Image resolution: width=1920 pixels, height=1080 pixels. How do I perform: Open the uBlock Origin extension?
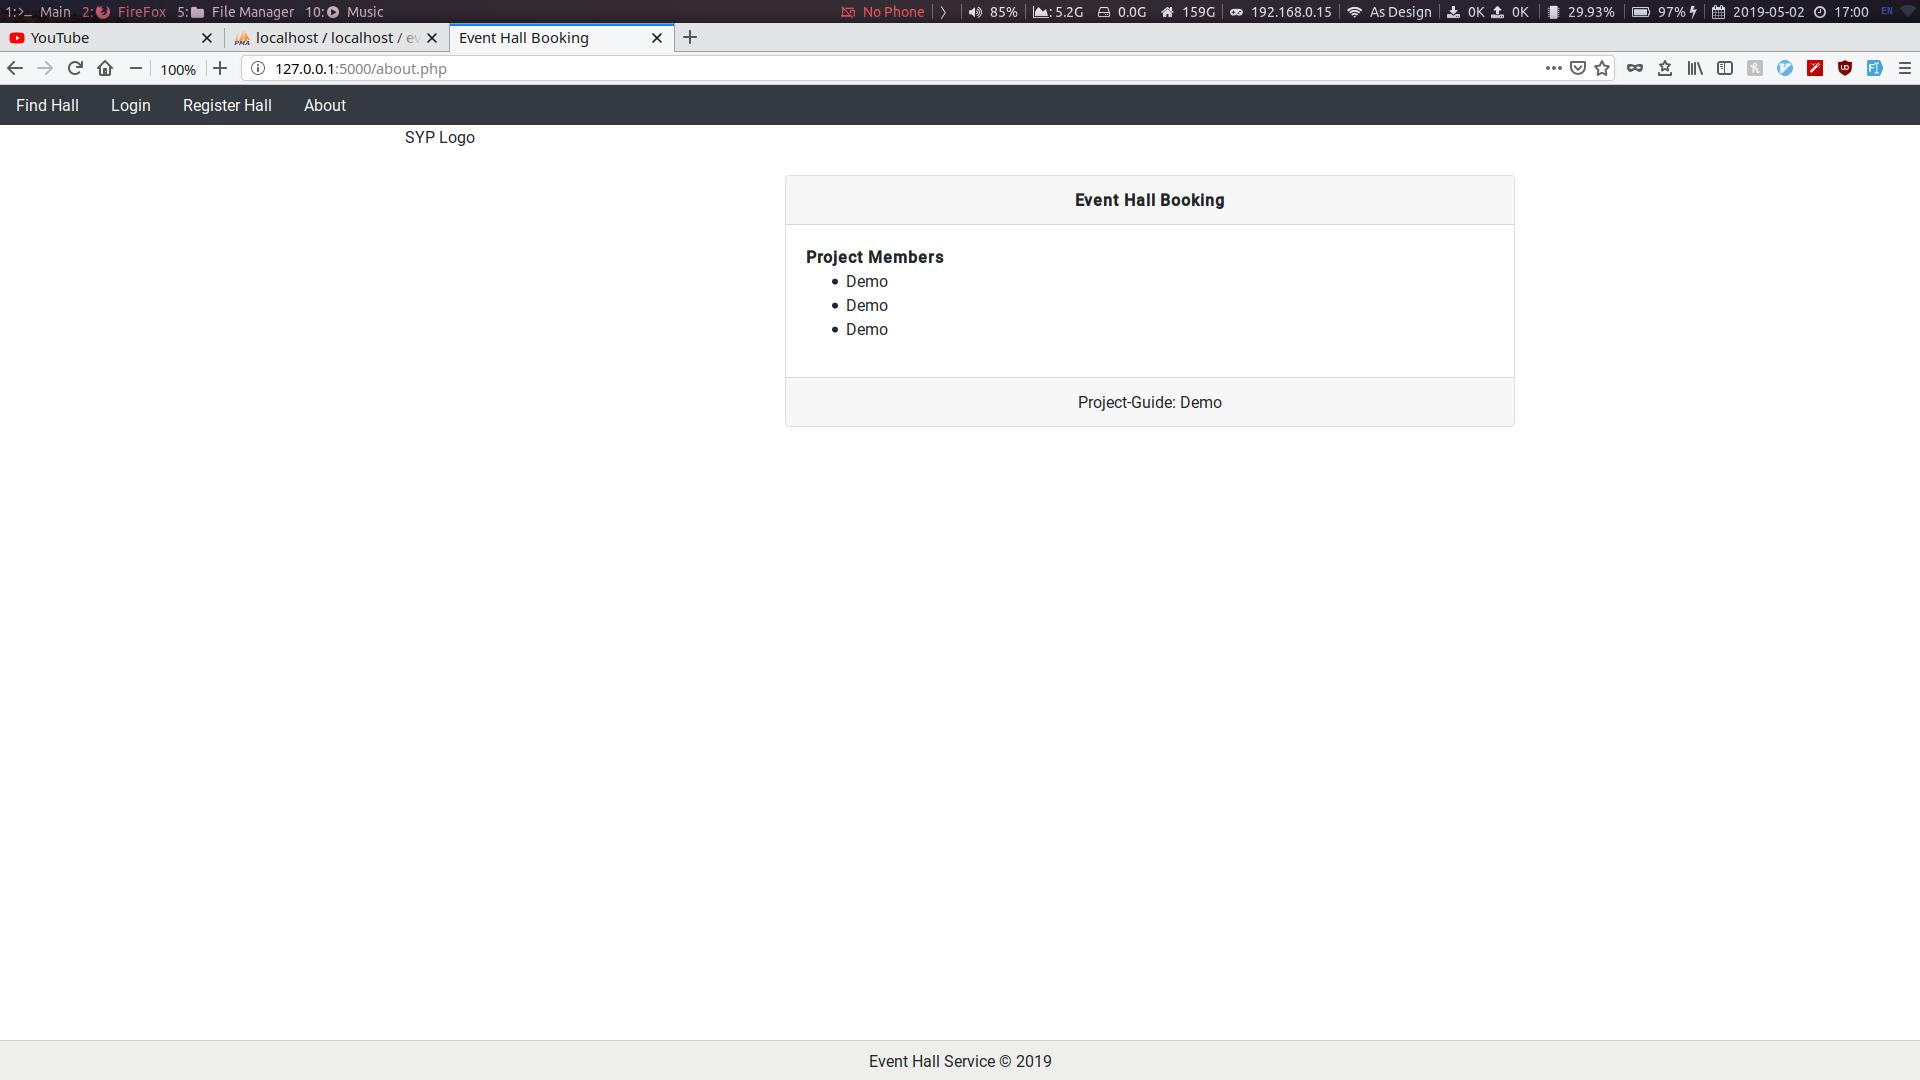(1845, 68)
